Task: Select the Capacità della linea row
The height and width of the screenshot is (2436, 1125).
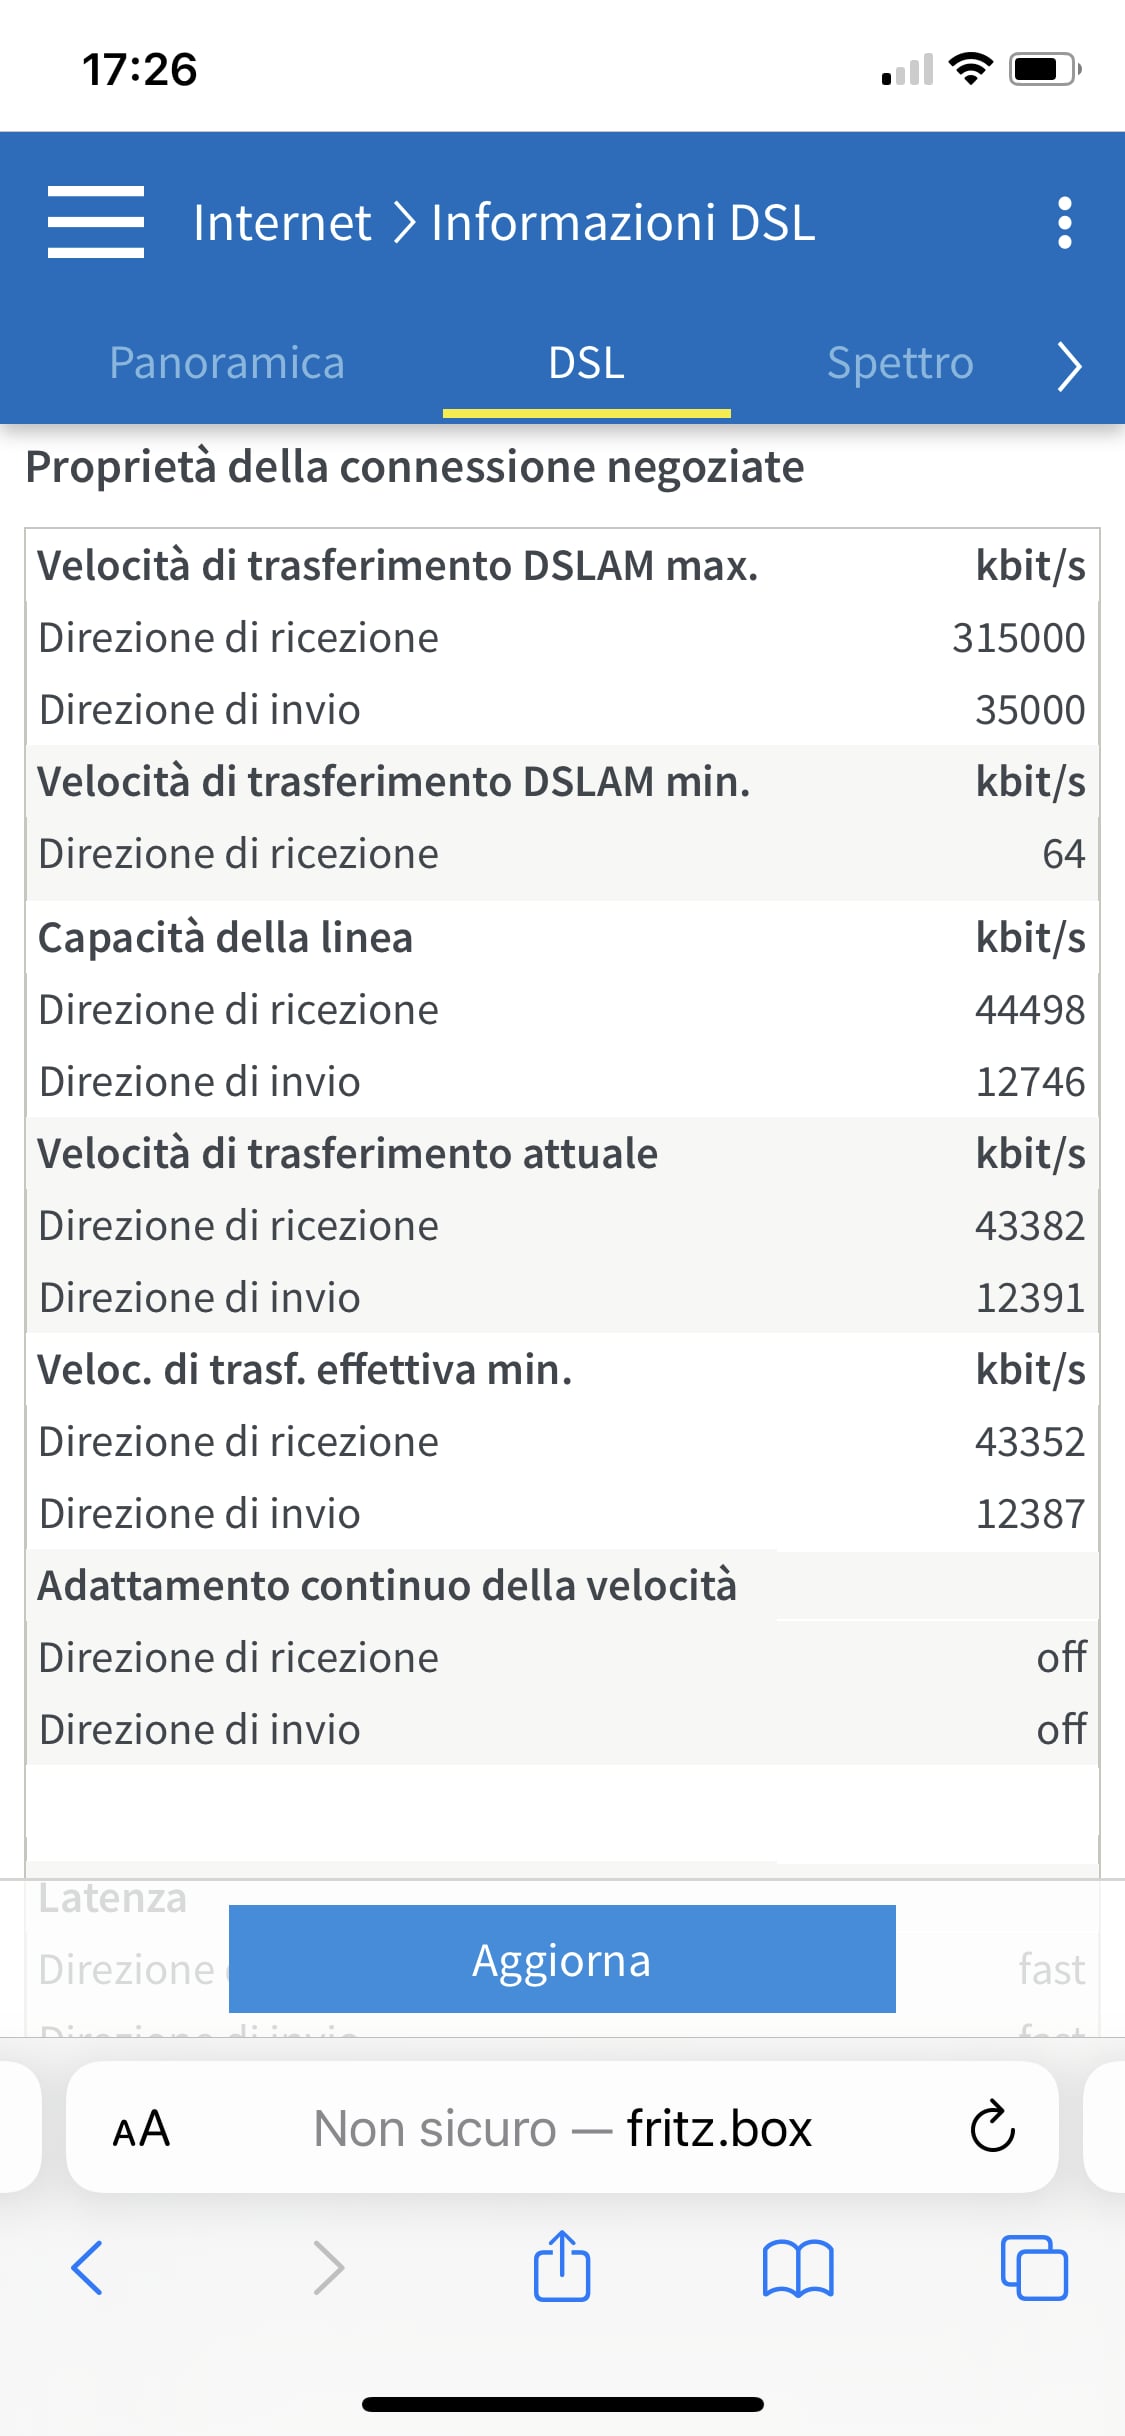Action: pos(562,937)
